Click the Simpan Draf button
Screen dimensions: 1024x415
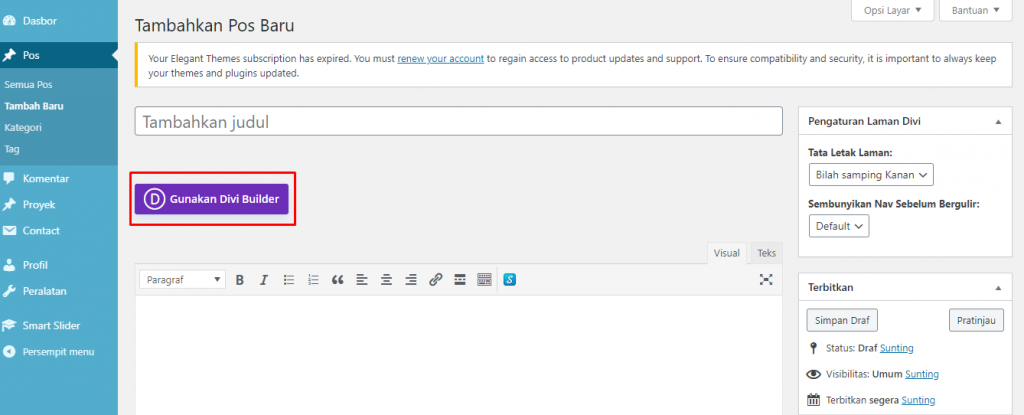(842, 321)
